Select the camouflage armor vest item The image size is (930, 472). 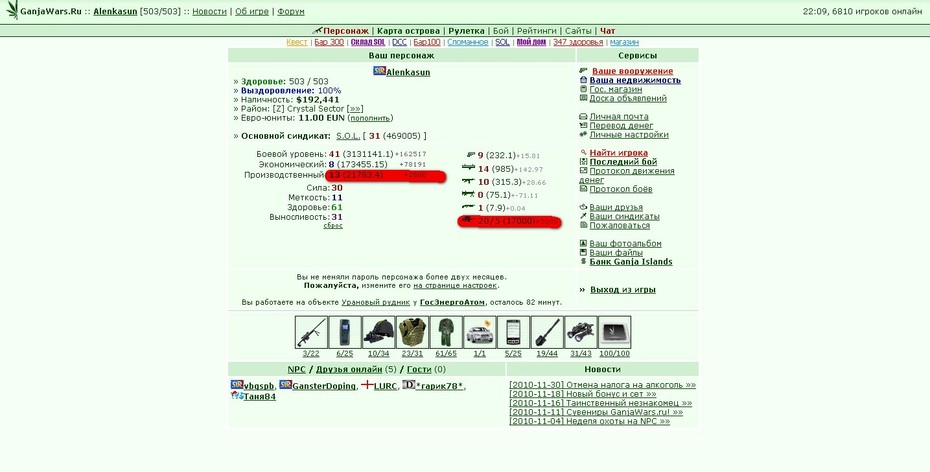412,332
